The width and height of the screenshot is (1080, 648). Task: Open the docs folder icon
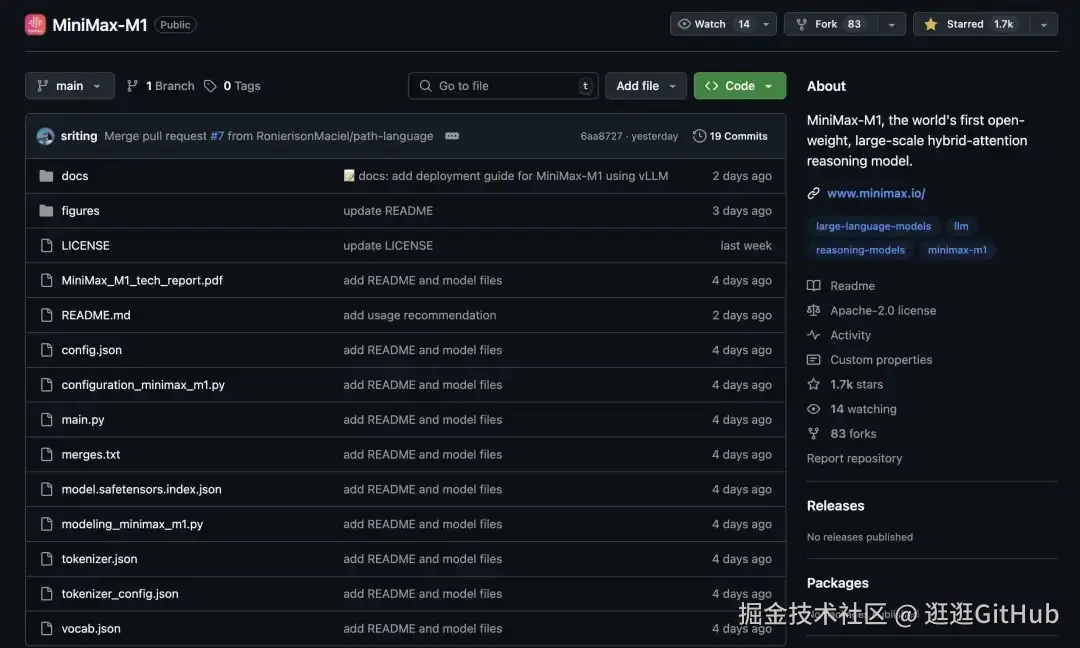pyautogui.click(x=46, y=176)
